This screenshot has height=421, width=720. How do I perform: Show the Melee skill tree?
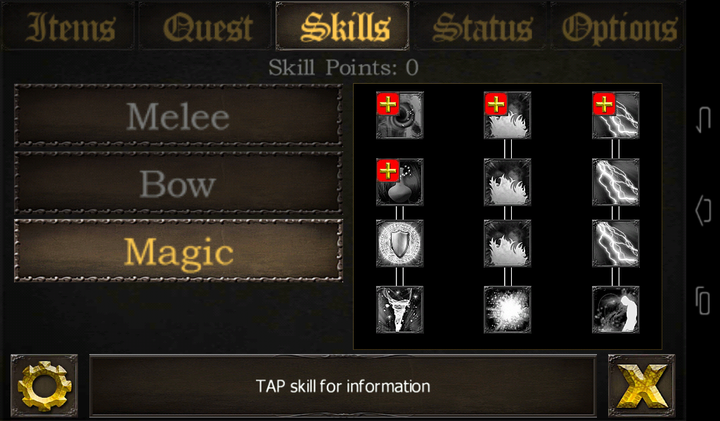(x=179, y=115)
